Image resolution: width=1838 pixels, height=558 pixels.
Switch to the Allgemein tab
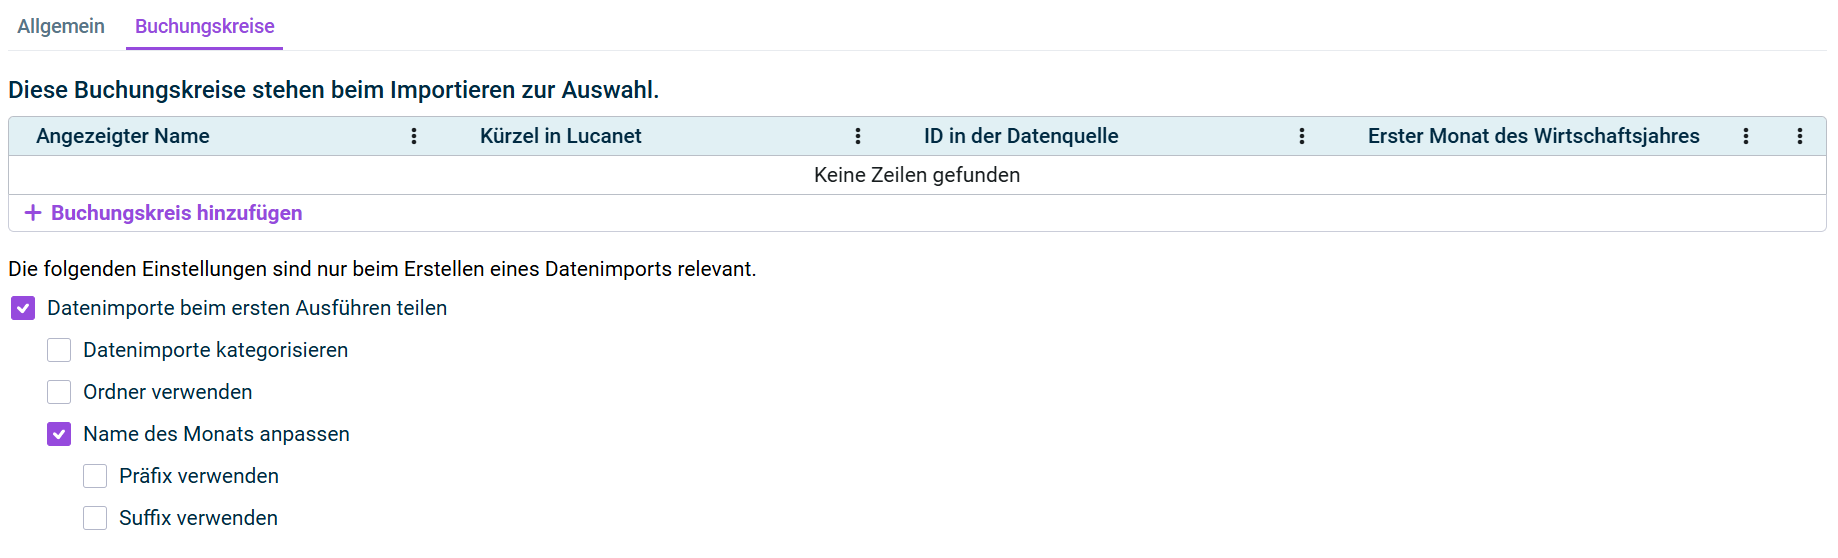61,26
